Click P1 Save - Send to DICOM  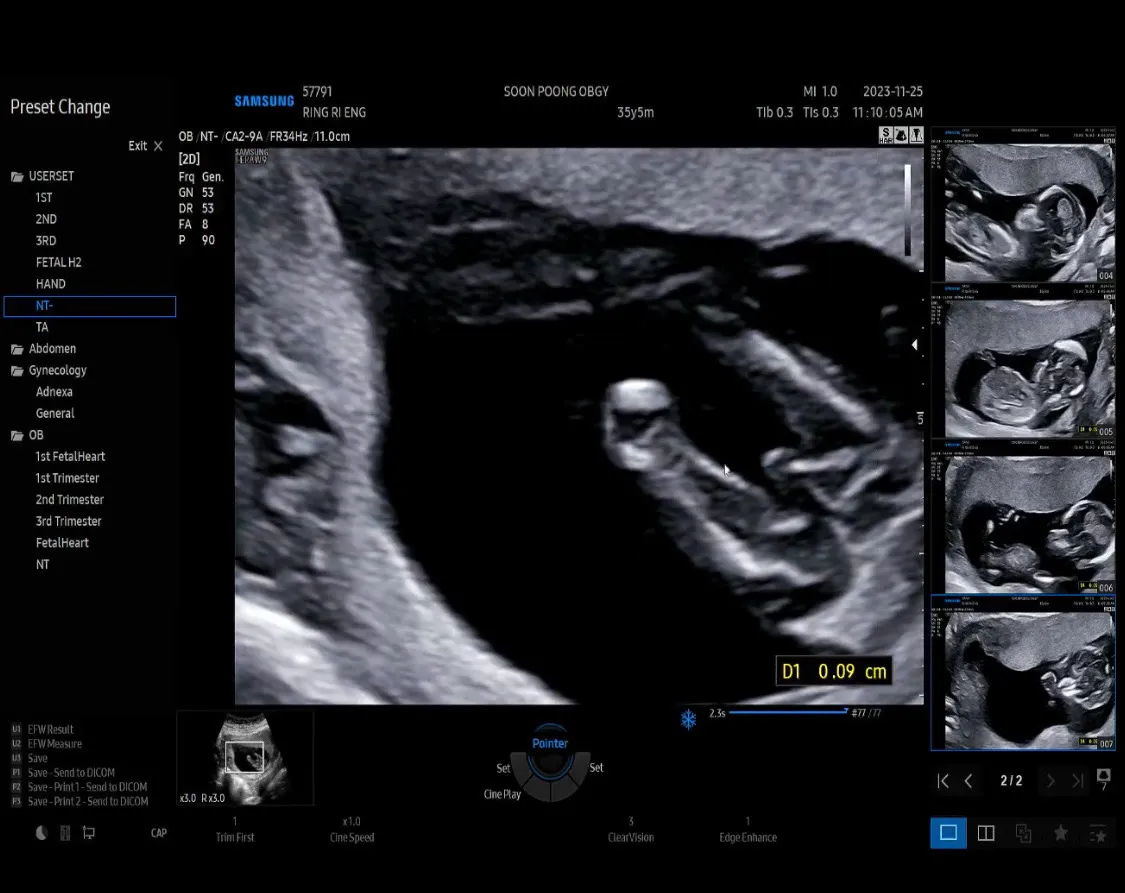click(63, 772)
